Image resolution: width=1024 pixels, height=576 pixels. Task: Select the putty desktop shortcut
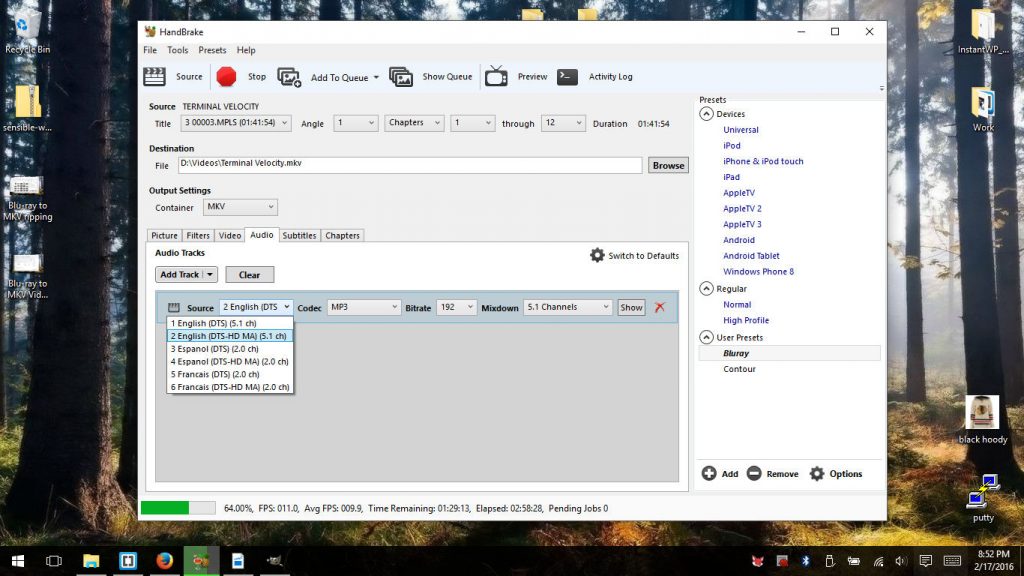tap(982, 498)
